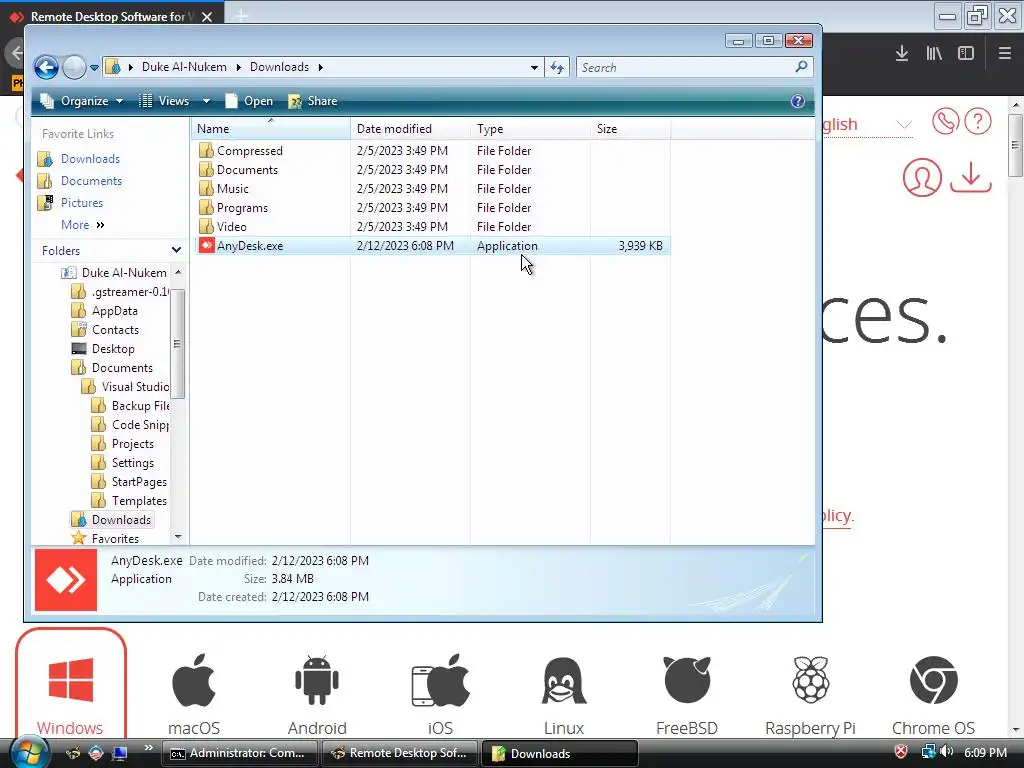Select Duke Al-Nukem in address breadcrumb

[x=184, y=67]
